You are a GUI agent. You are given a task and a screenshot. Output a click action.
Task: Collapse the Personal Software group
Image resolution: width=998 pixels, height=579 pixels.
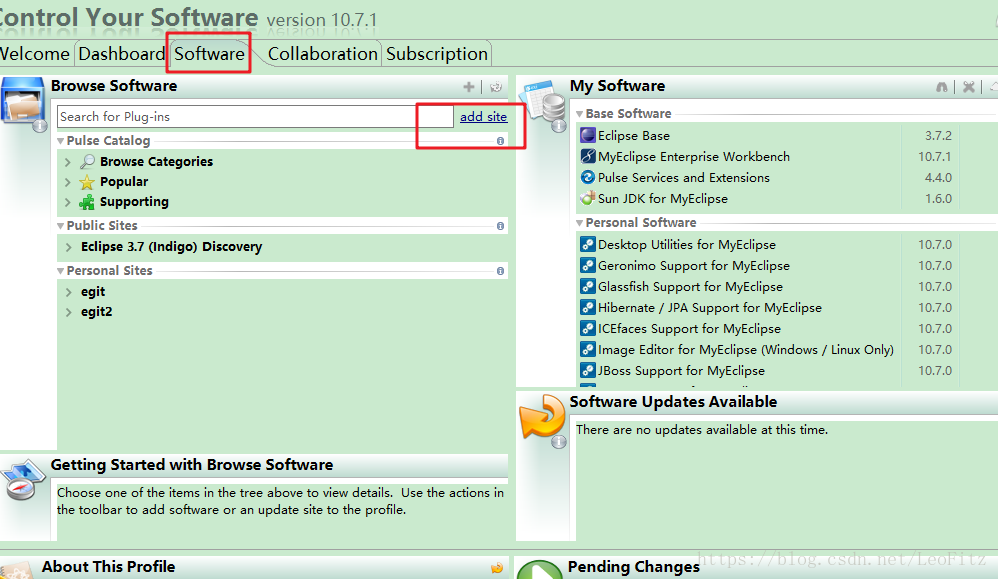click(580, 223)
